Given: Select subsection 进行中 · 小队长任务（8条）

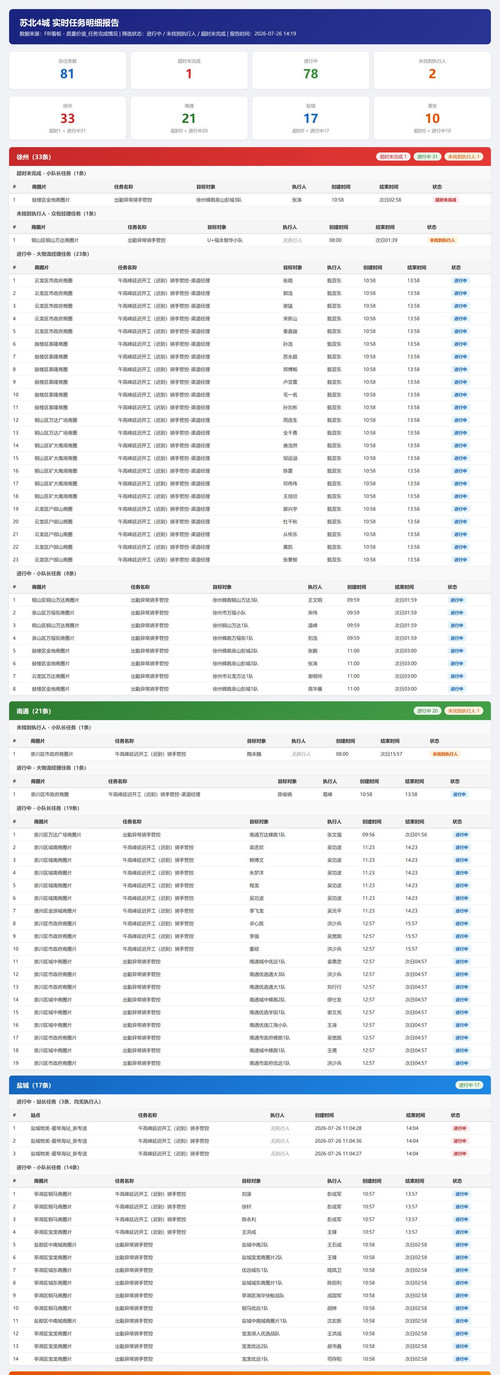Looking at the screenshot, I should pyautogui.click(x=48, y=574).
